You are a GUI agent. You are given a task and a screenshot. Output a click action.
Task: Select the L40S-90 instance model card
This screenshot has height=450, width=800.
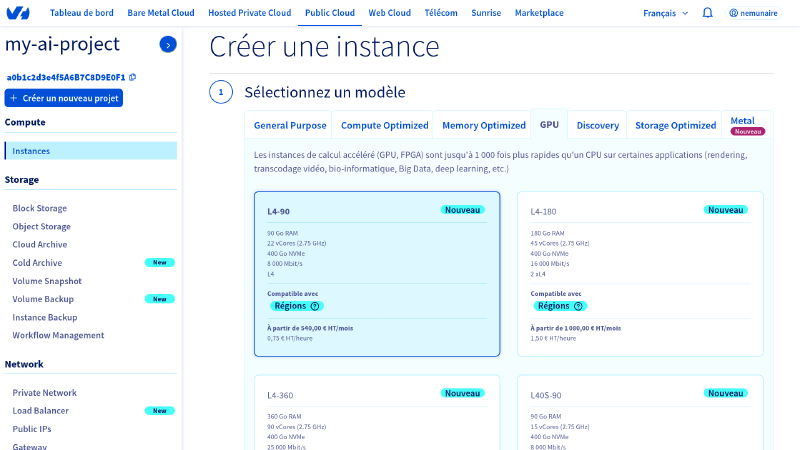coord(640,413)
